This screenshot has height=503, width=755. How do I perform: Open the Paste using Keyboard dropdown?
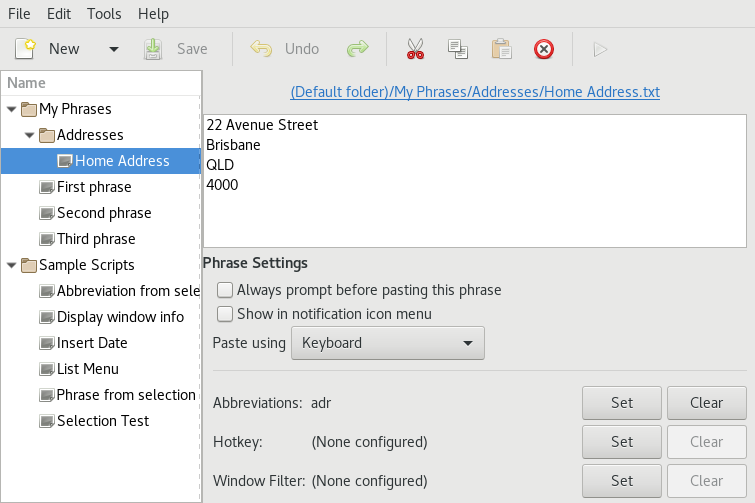pos(388,343)
